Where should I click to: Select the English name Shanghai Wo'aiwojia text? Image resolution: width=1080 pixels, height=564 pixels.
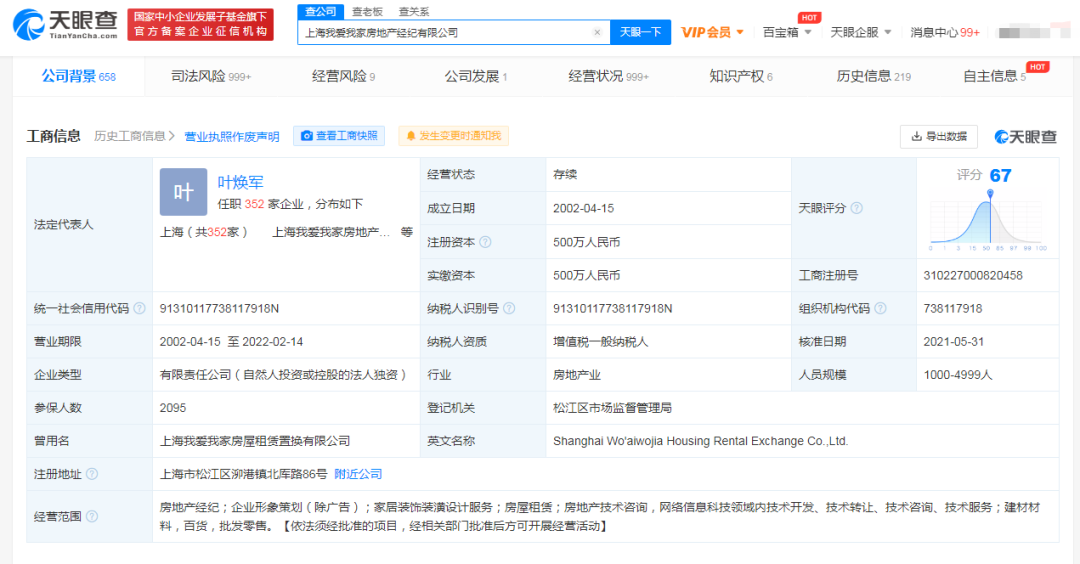coord(700,441)
